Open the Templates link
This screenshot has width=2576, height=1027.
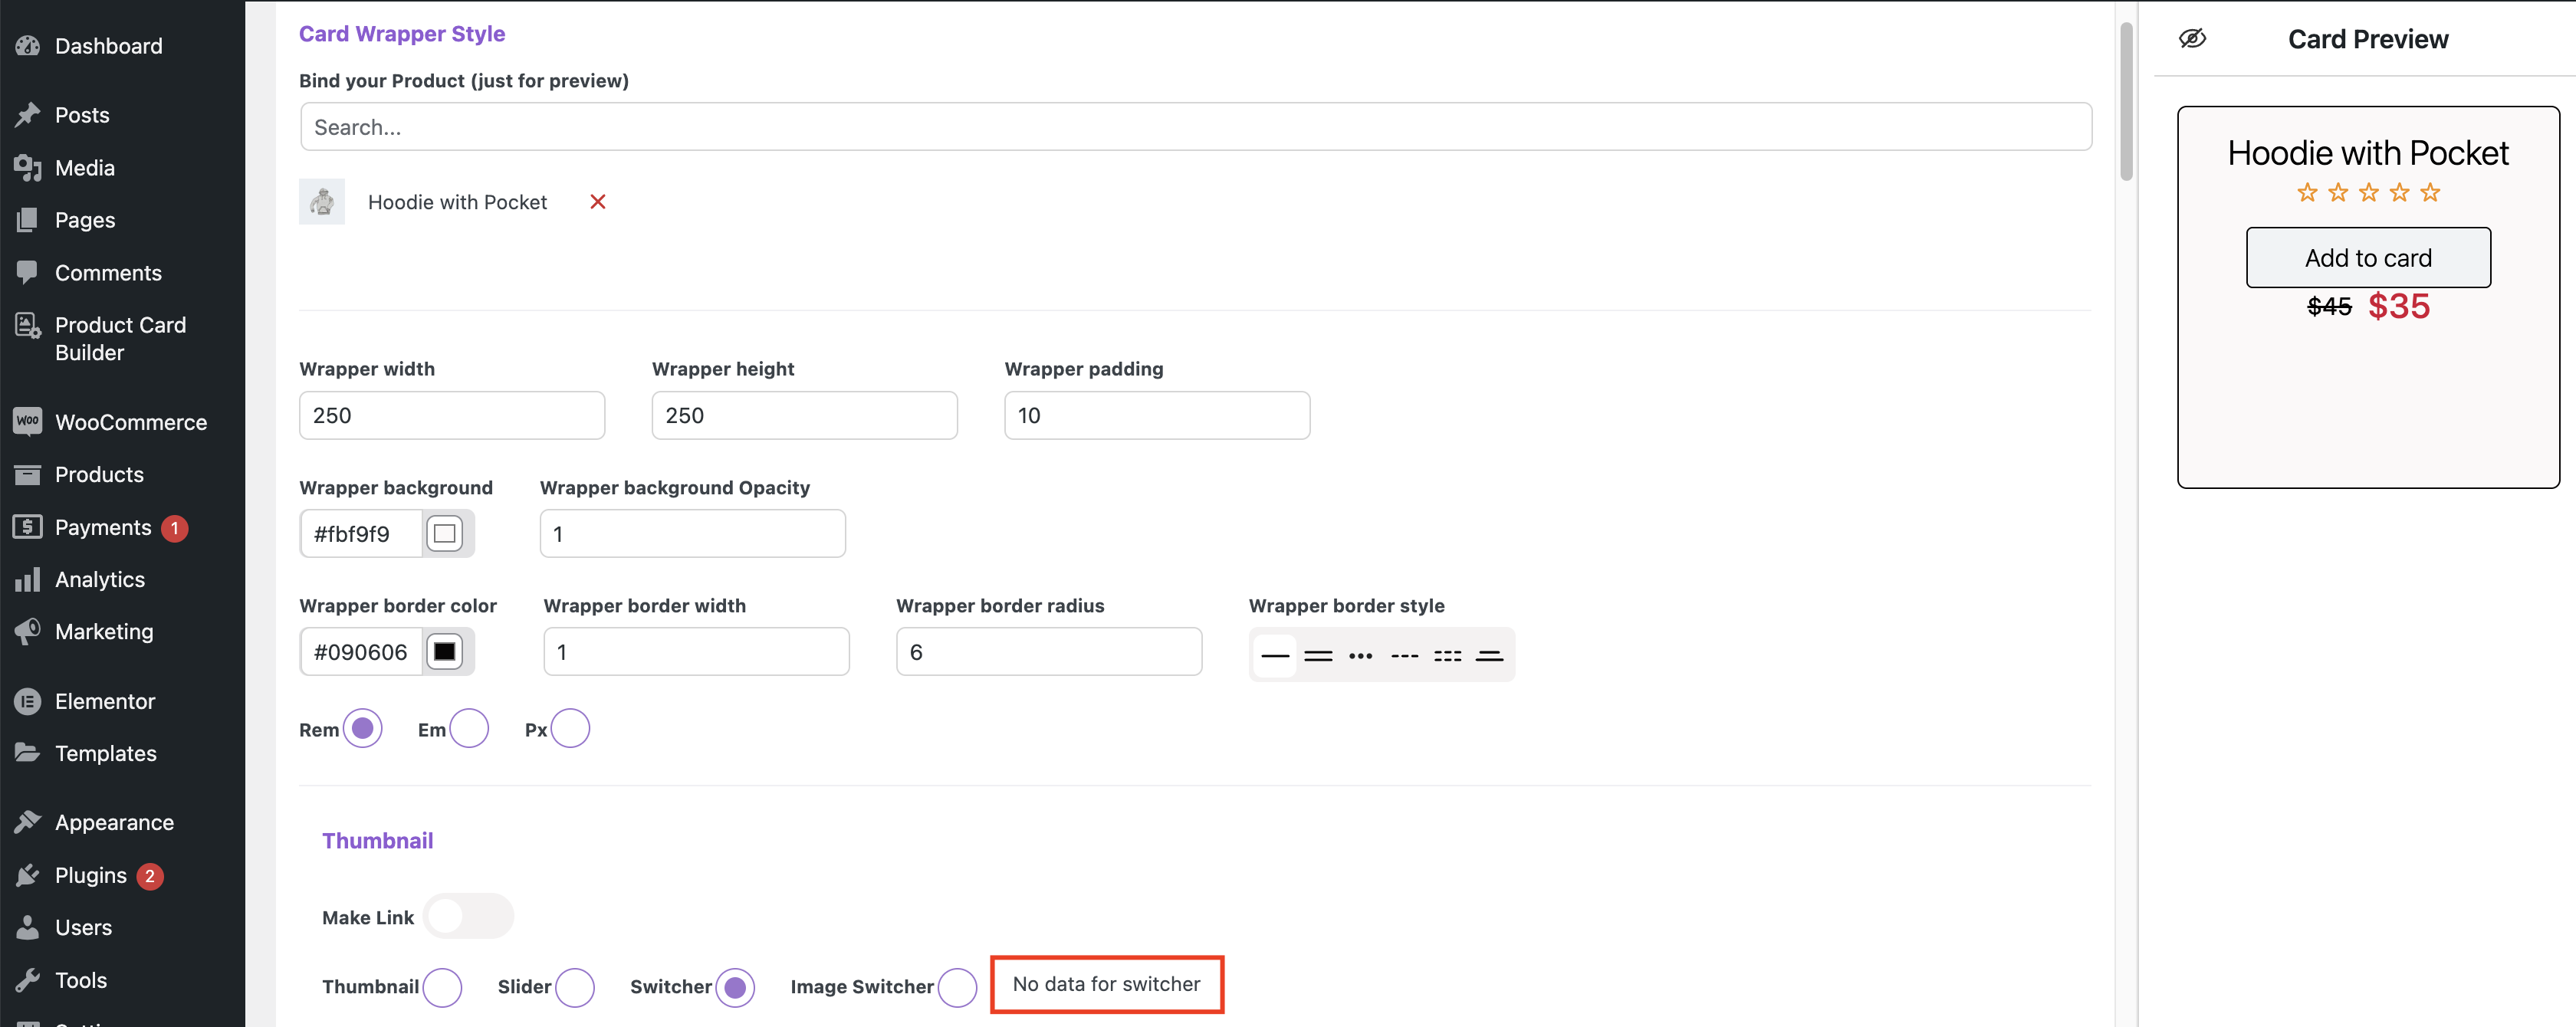click(x=105, y=753)
